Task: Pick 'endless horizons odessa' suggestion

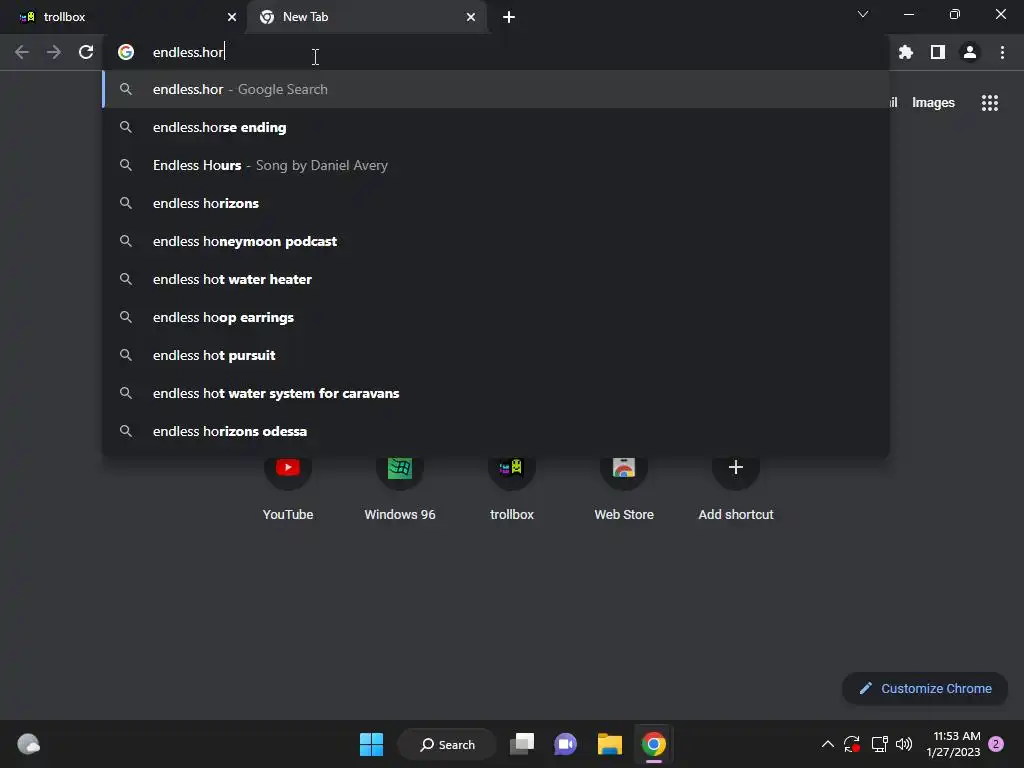Action: [496, 431]
